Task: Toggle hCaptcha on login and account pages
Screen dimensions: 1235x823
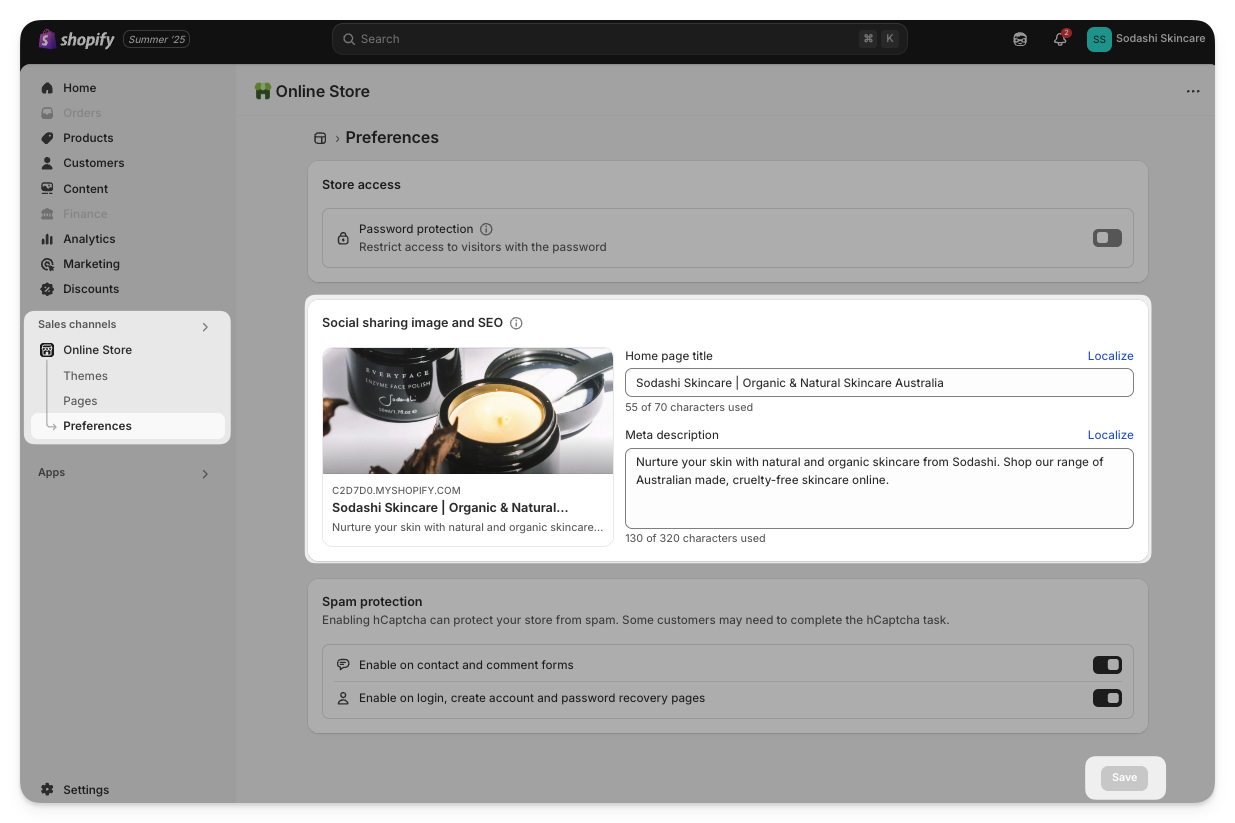Action: (x=1107, y=698)
